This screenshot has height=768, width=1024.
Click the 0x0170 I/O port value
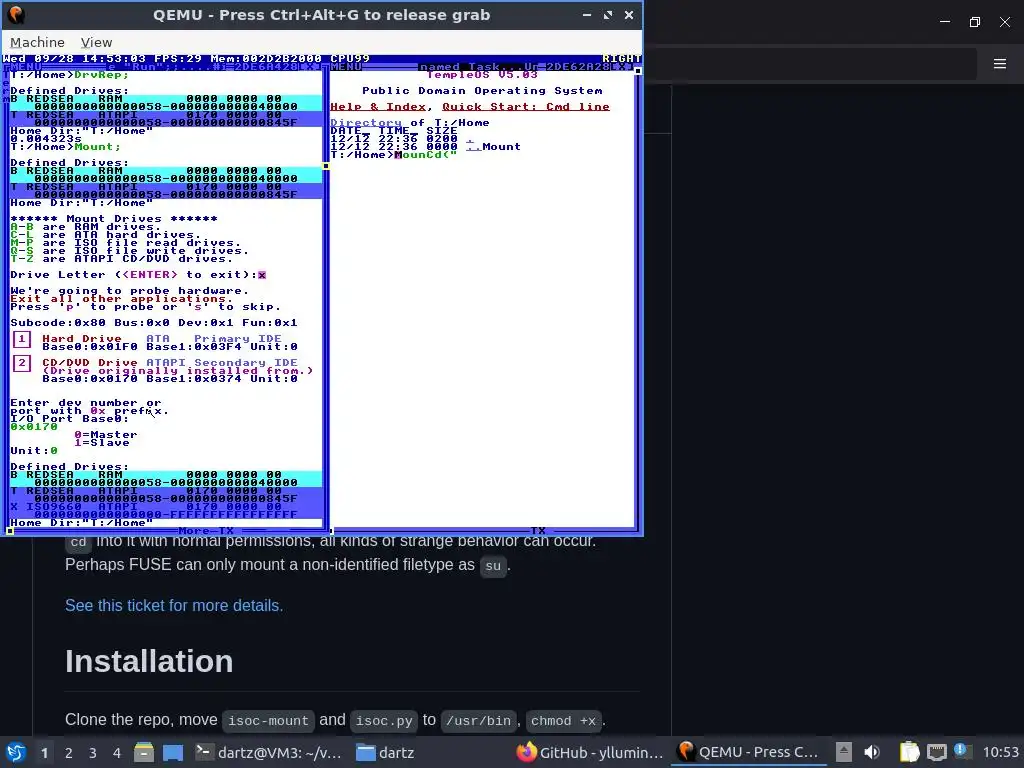click(34, 426)
